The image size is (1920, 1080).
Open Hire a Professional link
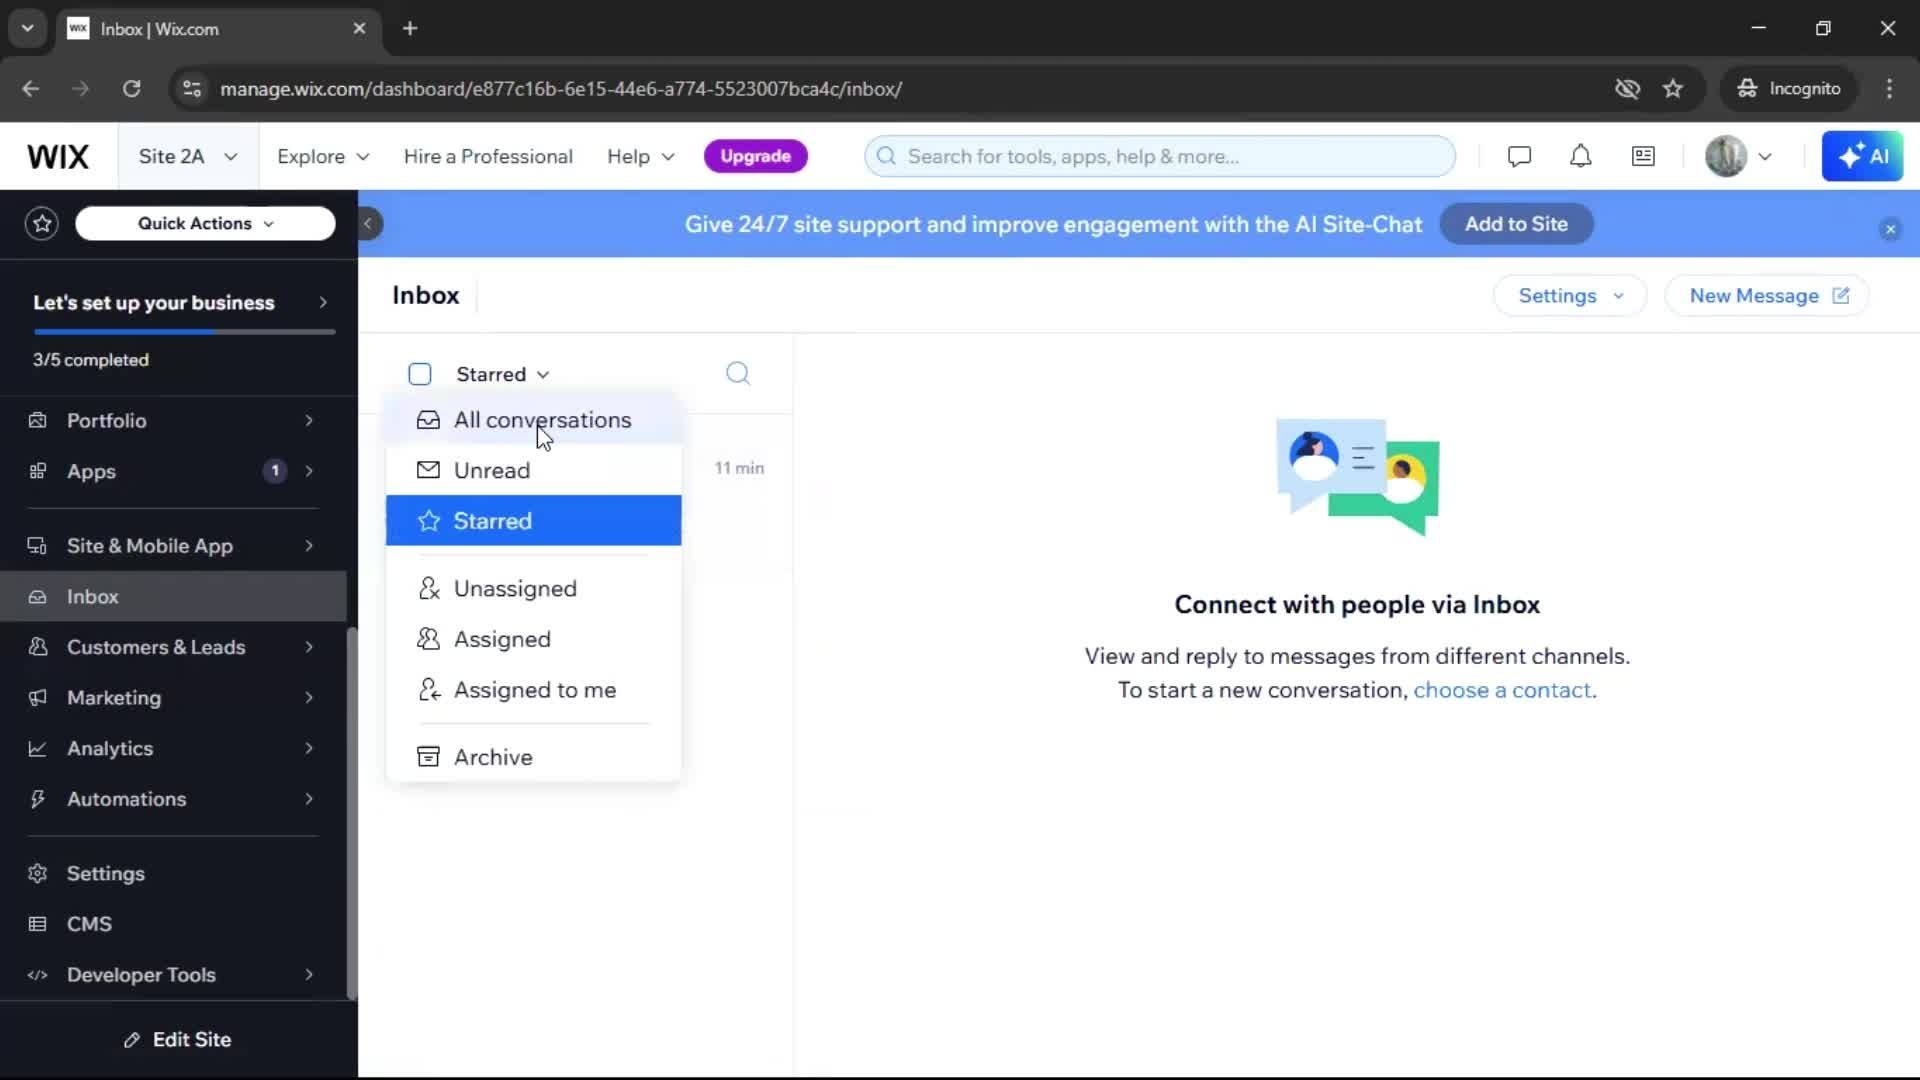tap(488, 157)
